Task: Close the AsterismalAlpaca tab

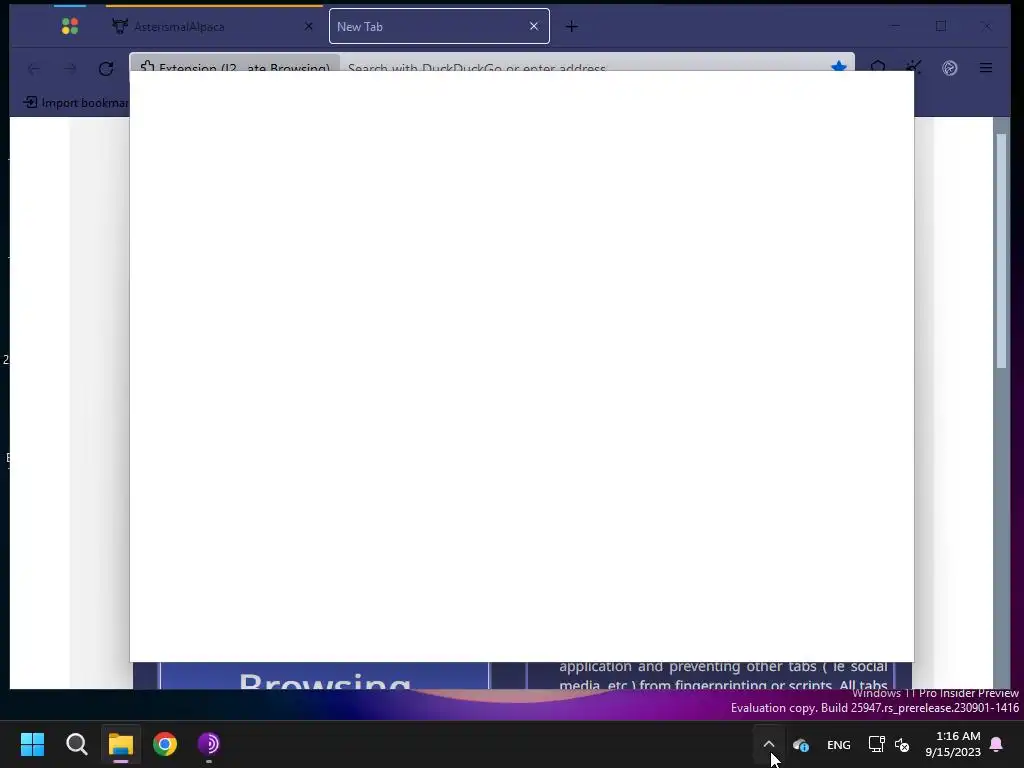Action: (309, 26)
